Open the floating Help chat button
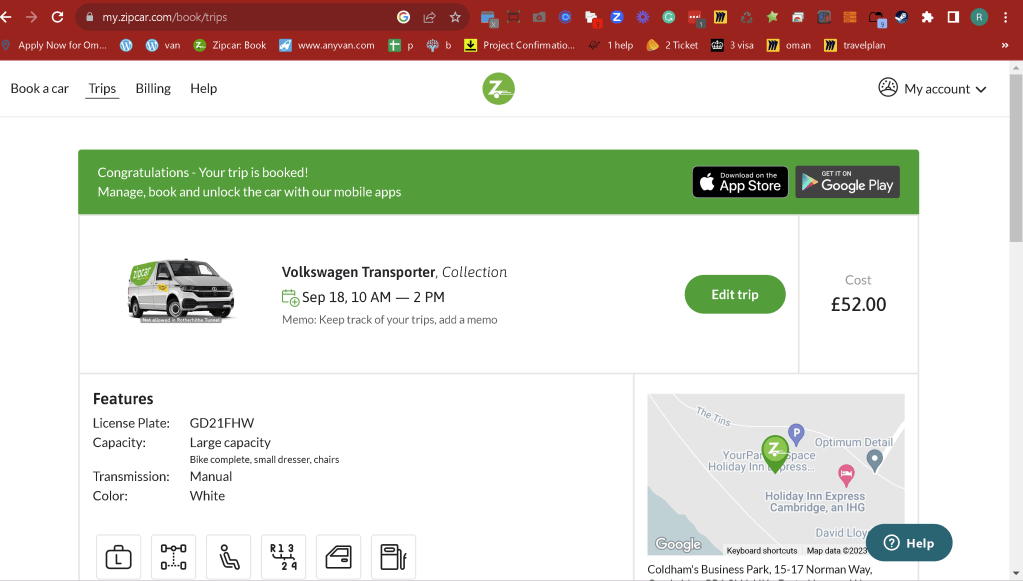Image resolution: width=1023 pixels, height=581 pixels. 909,543
